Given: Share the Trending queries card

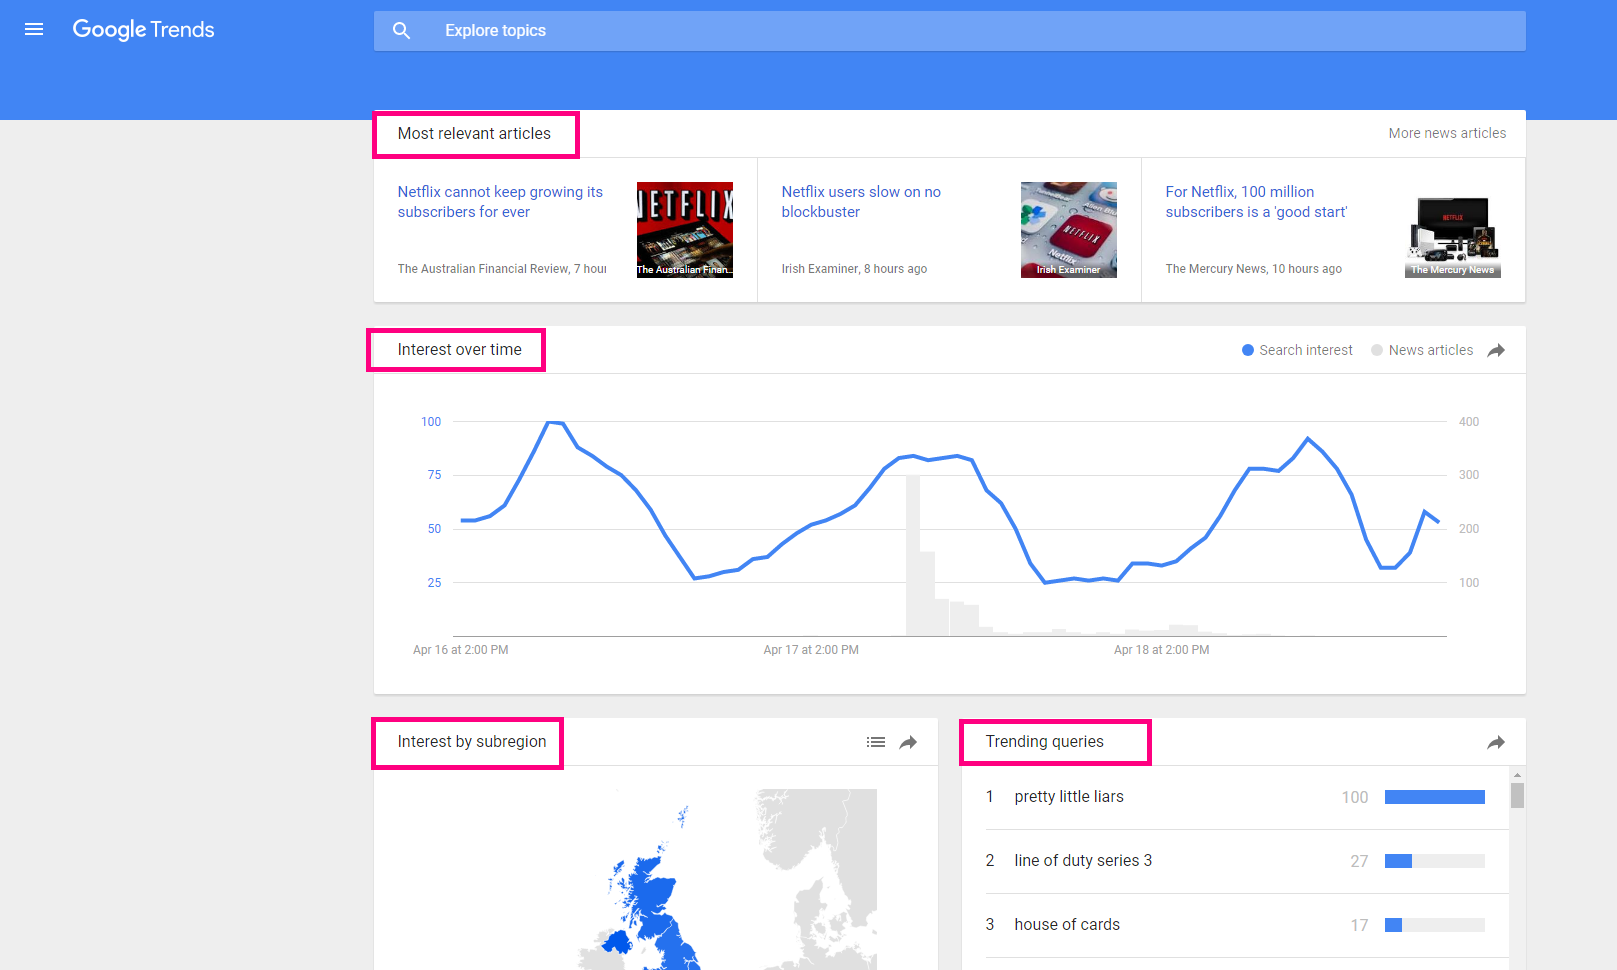Looking at the screenshot, I should click(x=1496, y=742).
